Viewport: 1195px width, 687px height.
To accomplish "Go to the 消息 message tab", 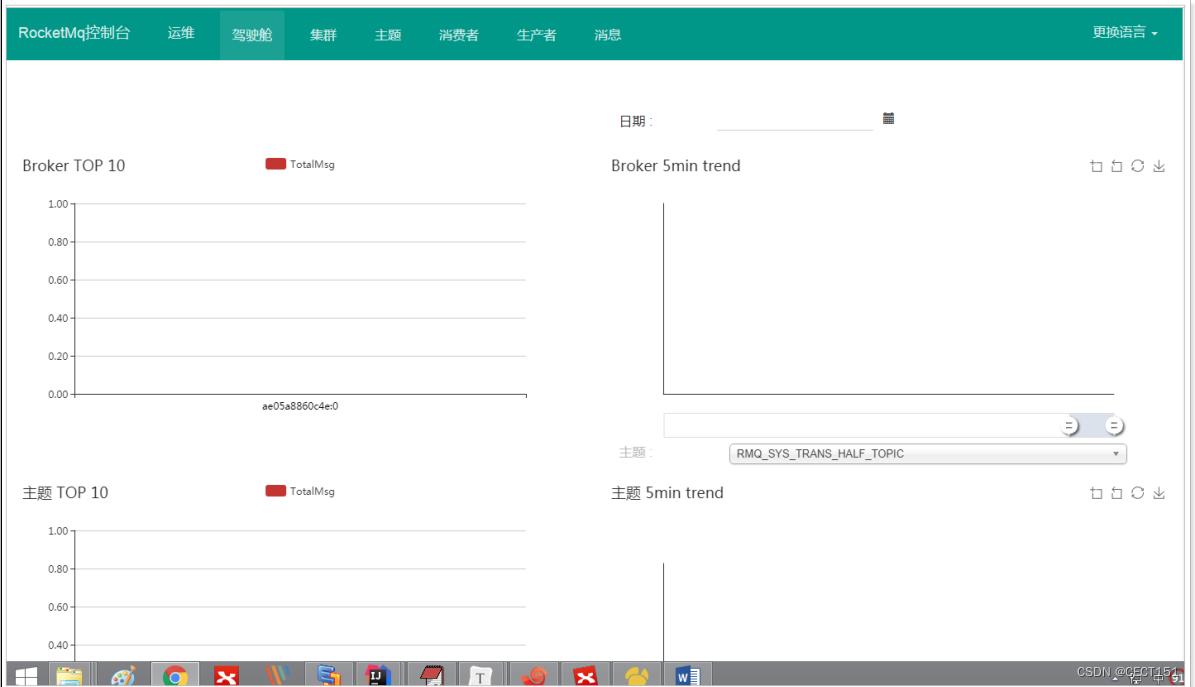I will 607,34.
